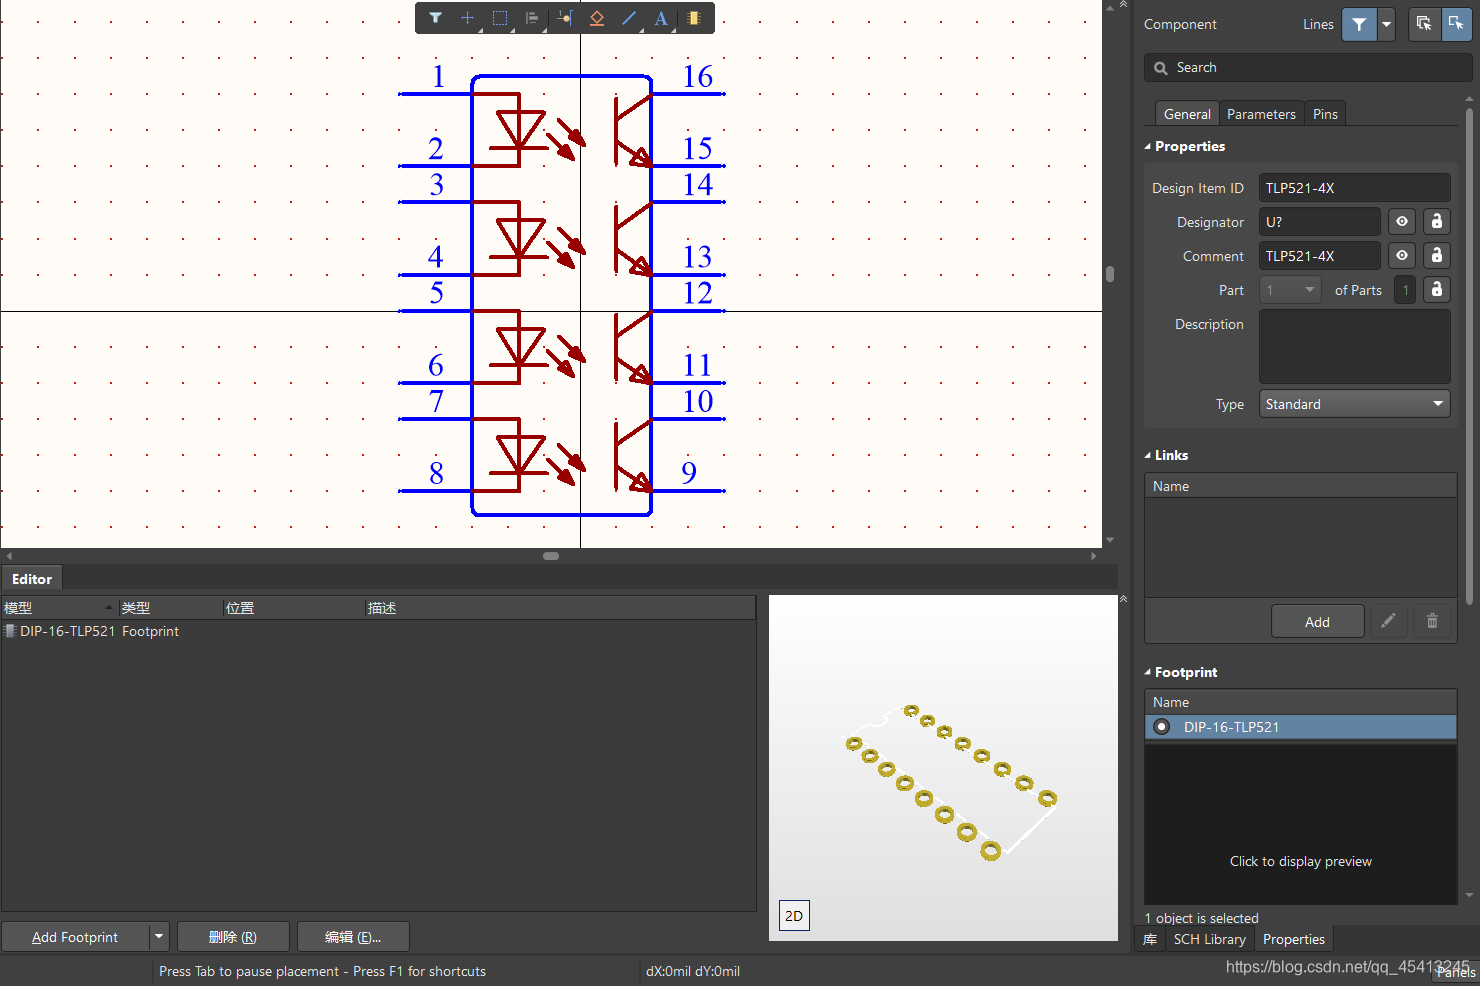This screenshot has height=986, width=1480.
Task: Pick the place line tool
Action: point(629,18)
